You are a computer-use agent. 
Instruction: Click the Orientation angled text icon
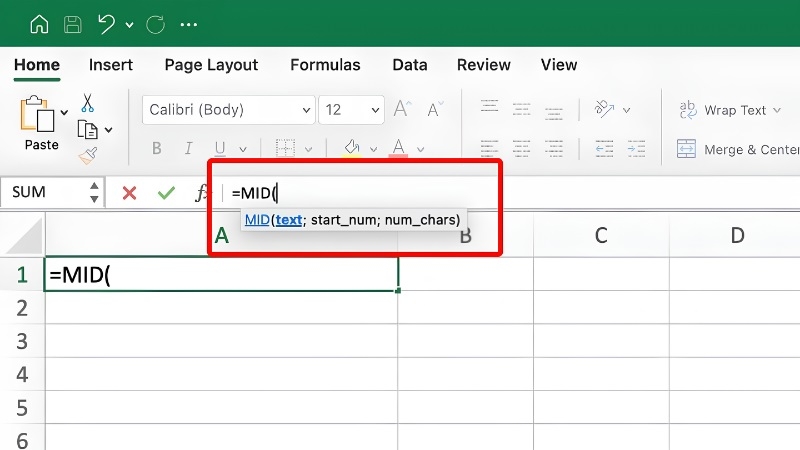(605, 109)
